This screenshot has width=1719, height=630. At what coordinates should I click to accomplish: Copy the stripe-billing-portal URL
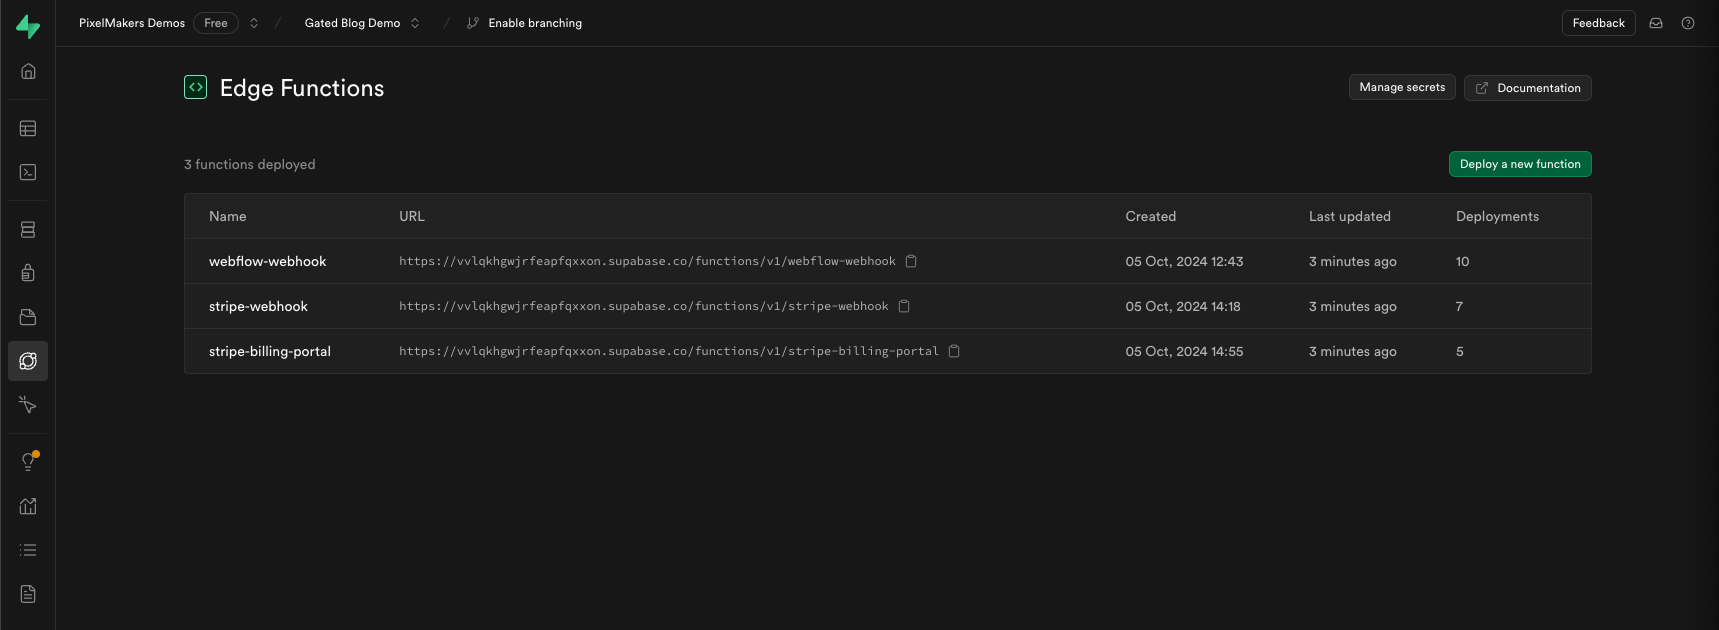[954, 351]
